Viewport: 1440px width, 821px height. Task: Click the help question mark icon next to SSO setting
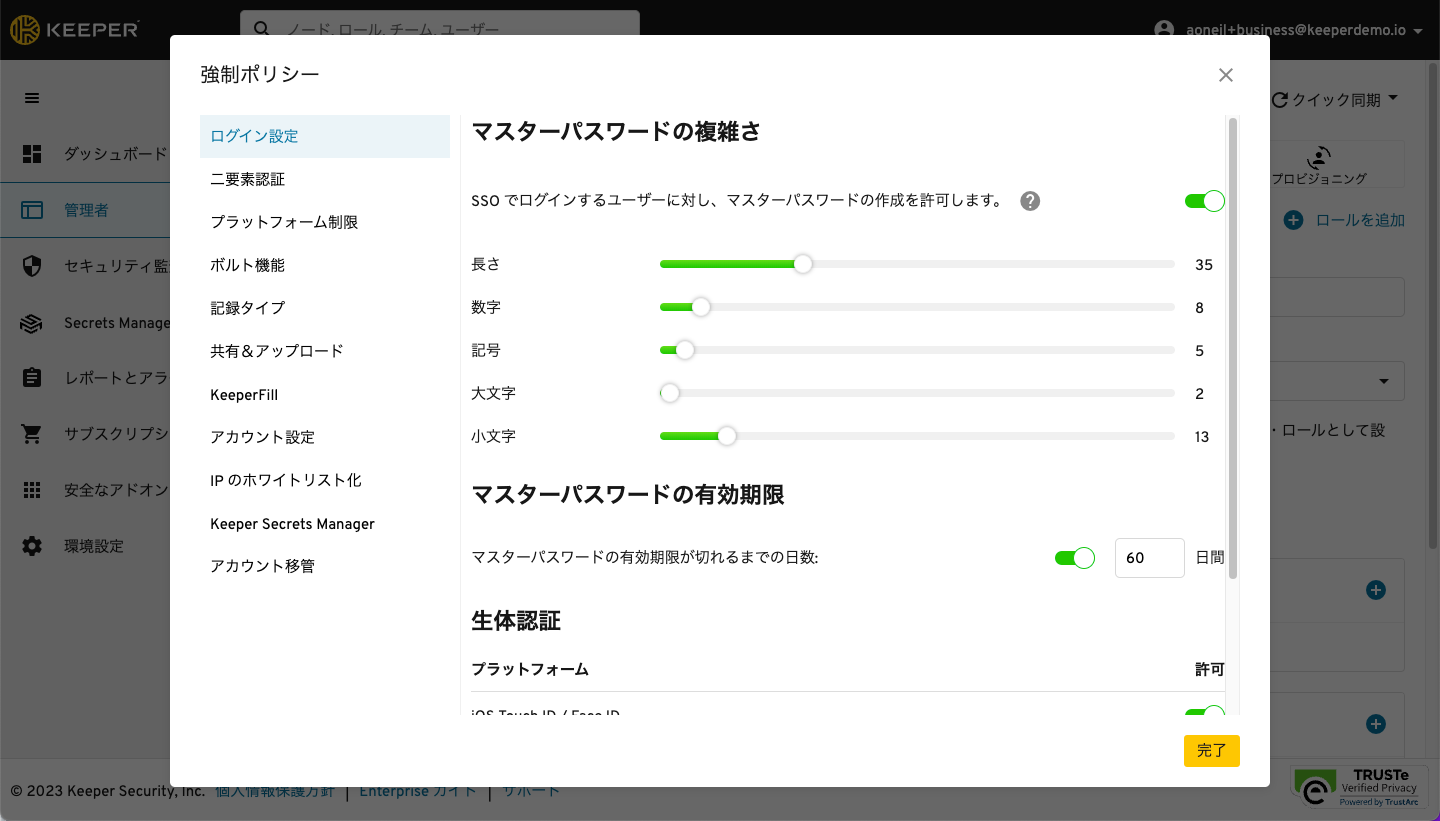point(1030,201)
